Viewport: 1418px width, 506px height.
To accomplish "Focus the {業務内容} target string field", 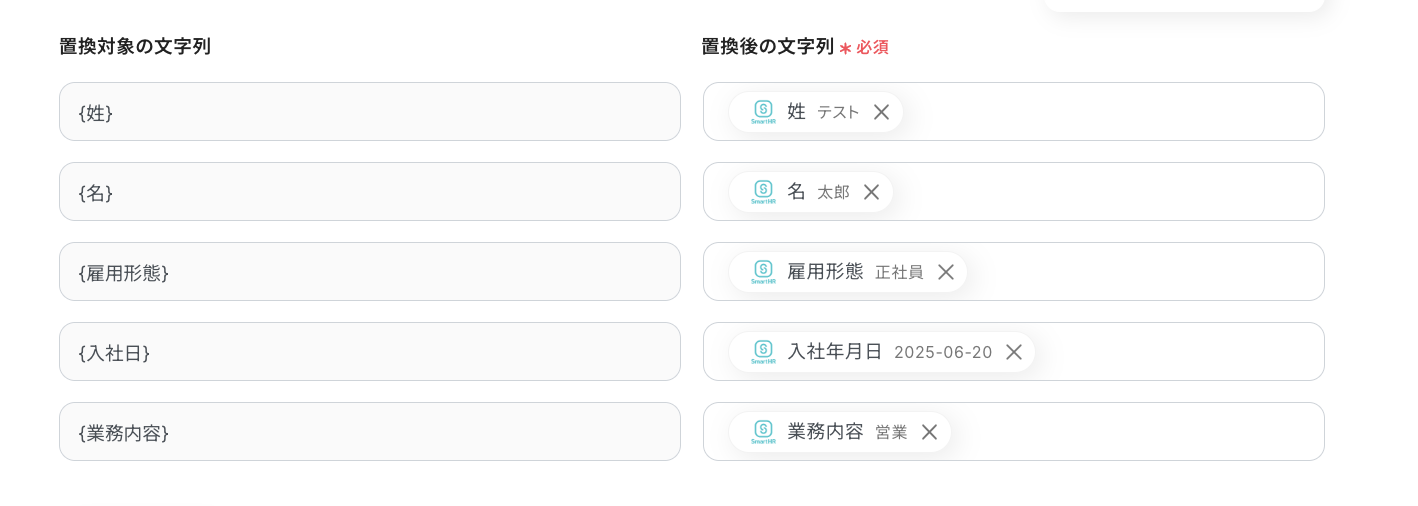I will (370, 432).
